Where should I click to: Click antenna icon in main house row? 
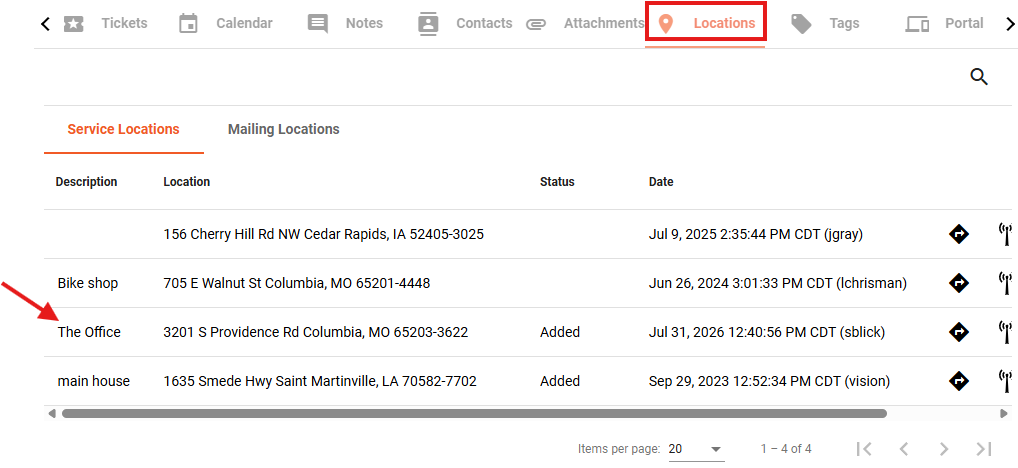1006,381
